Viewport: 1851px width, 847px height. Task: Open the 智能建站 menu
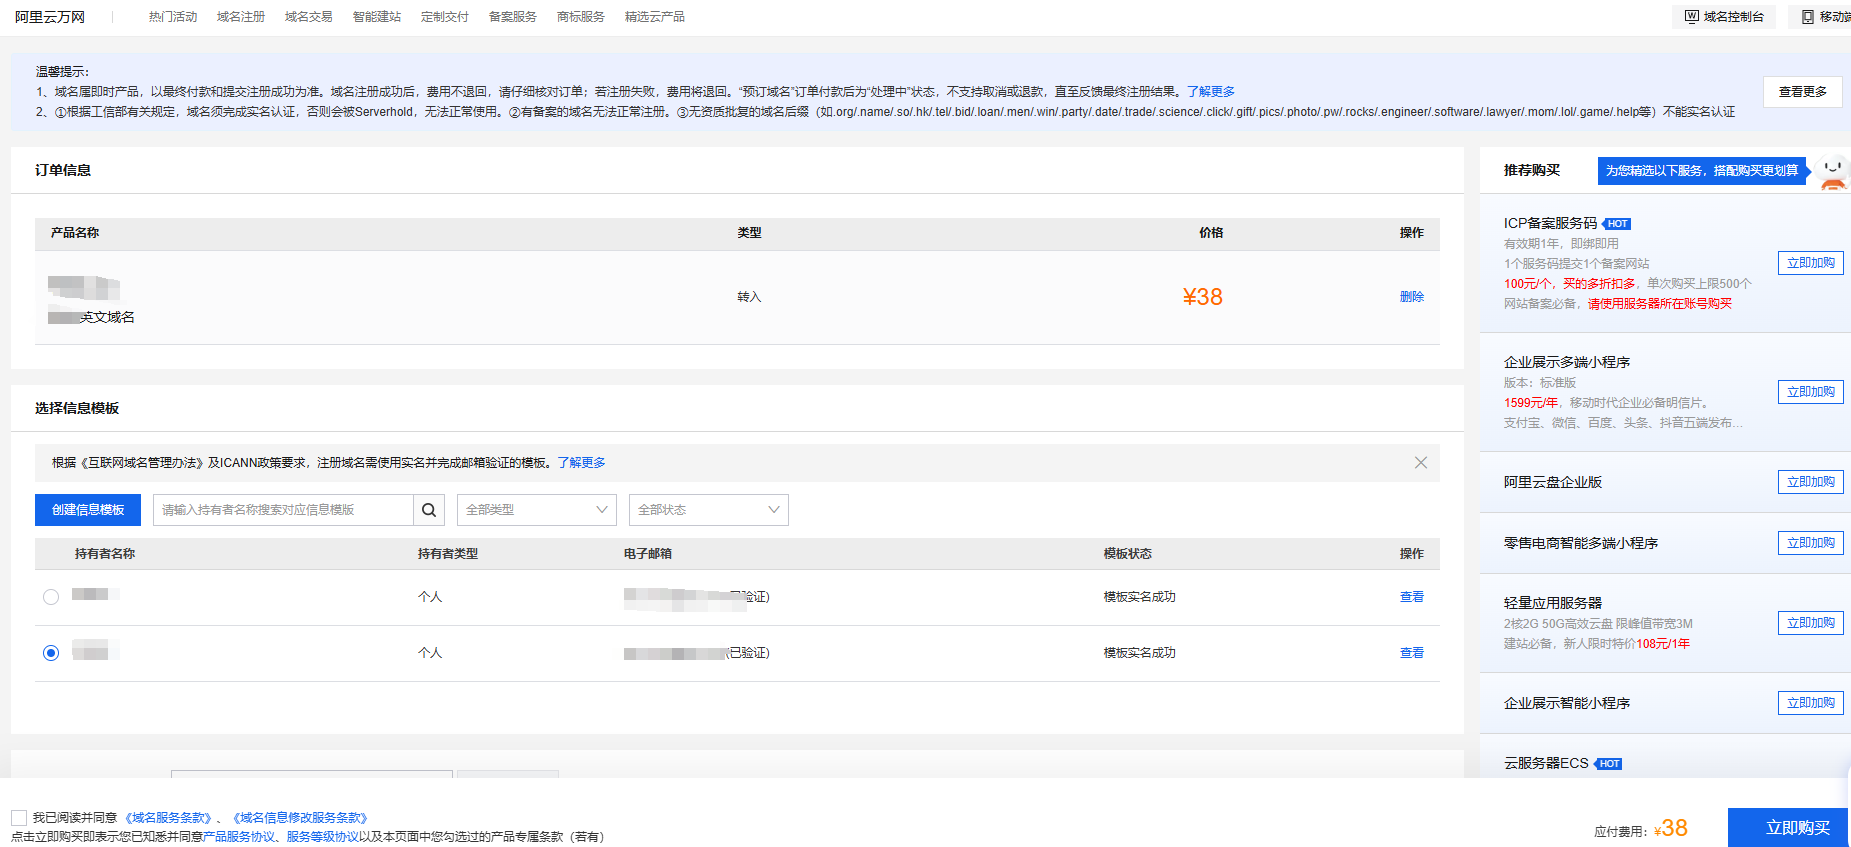[x=377, y=17]
